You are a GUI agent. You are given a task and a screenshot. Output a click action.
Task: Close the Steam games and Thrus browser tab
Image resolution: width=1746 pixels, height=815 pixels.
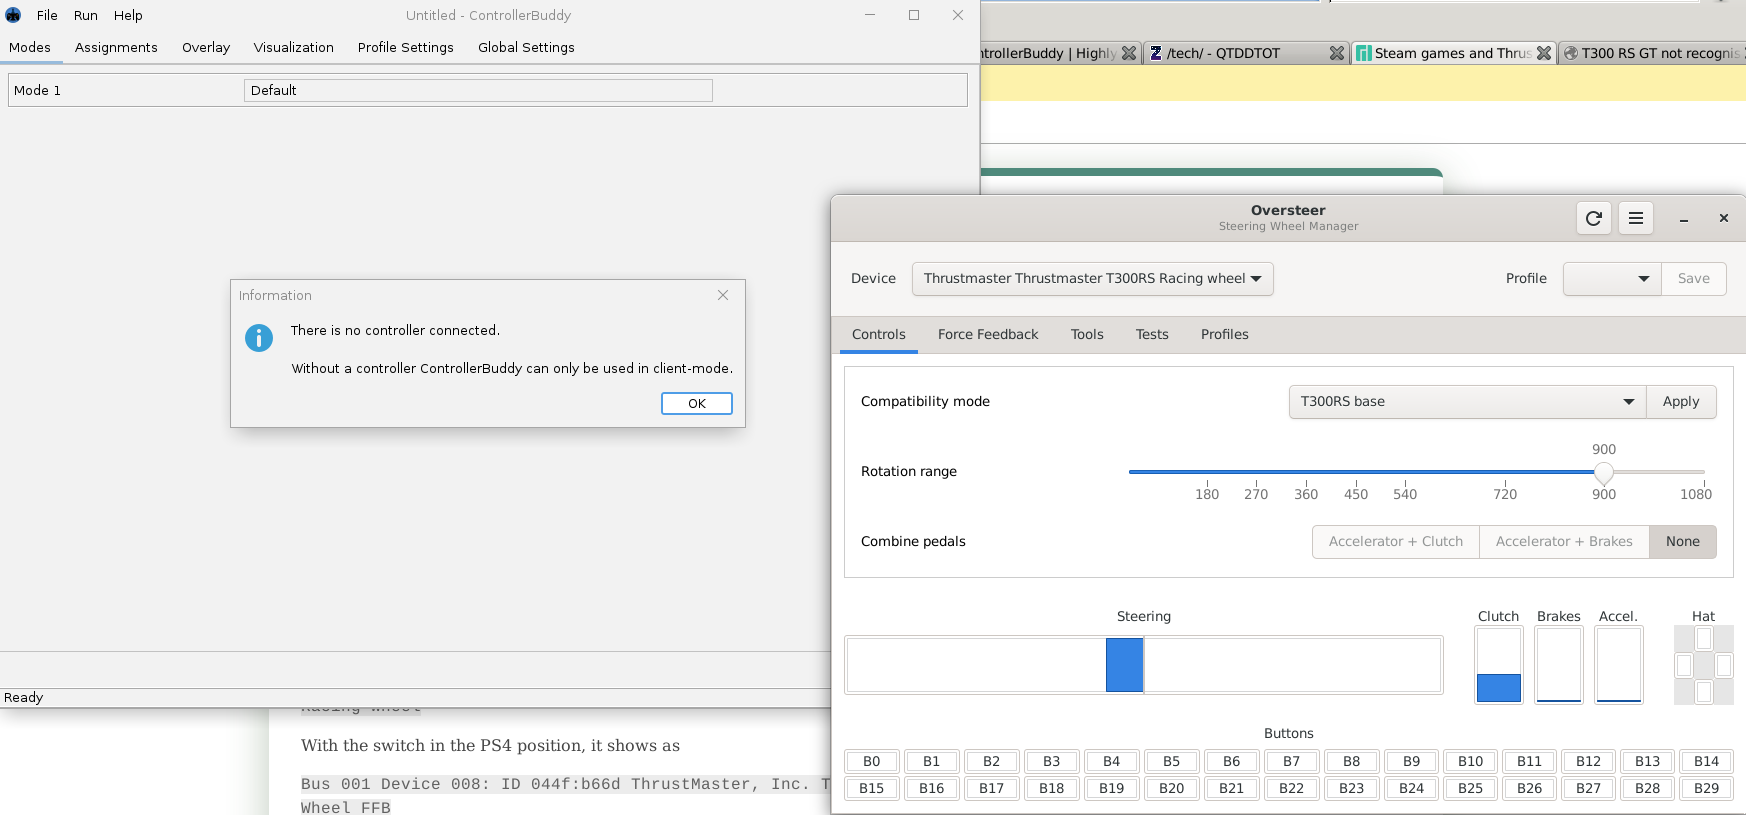pyautogui.click(x=1544, y=53)
